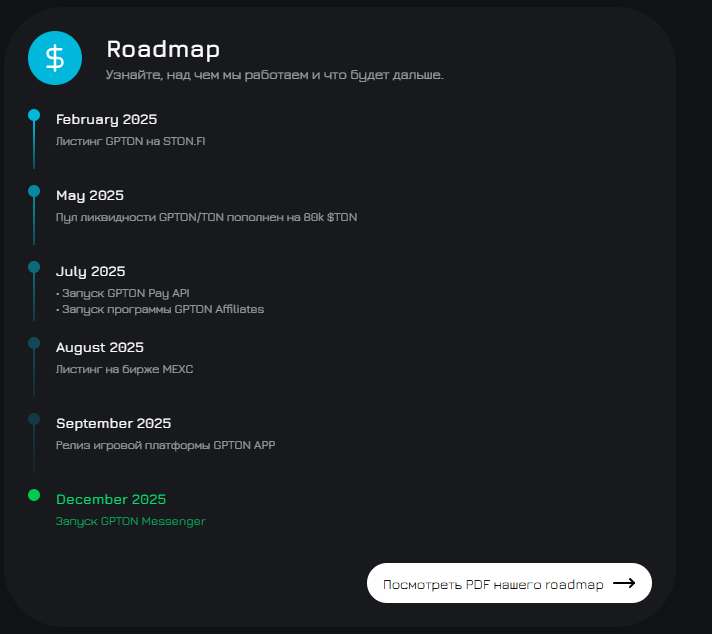The width and height of the screenshot is (712, 634).
Task: Click the May 2025 milestone title
Action: 90,195
